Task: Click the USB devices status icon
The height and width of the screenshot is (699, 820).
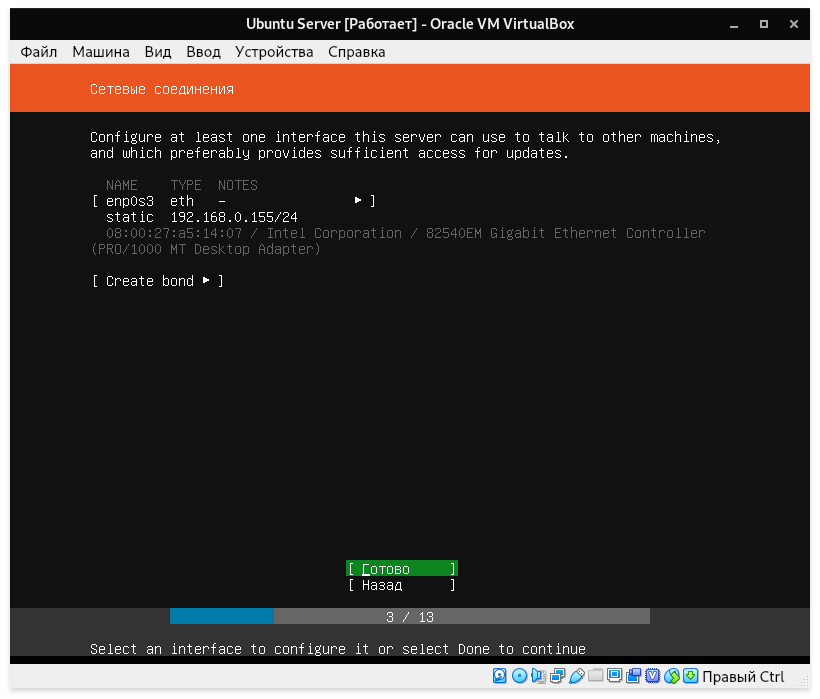Action: click(x=576, y=676)
